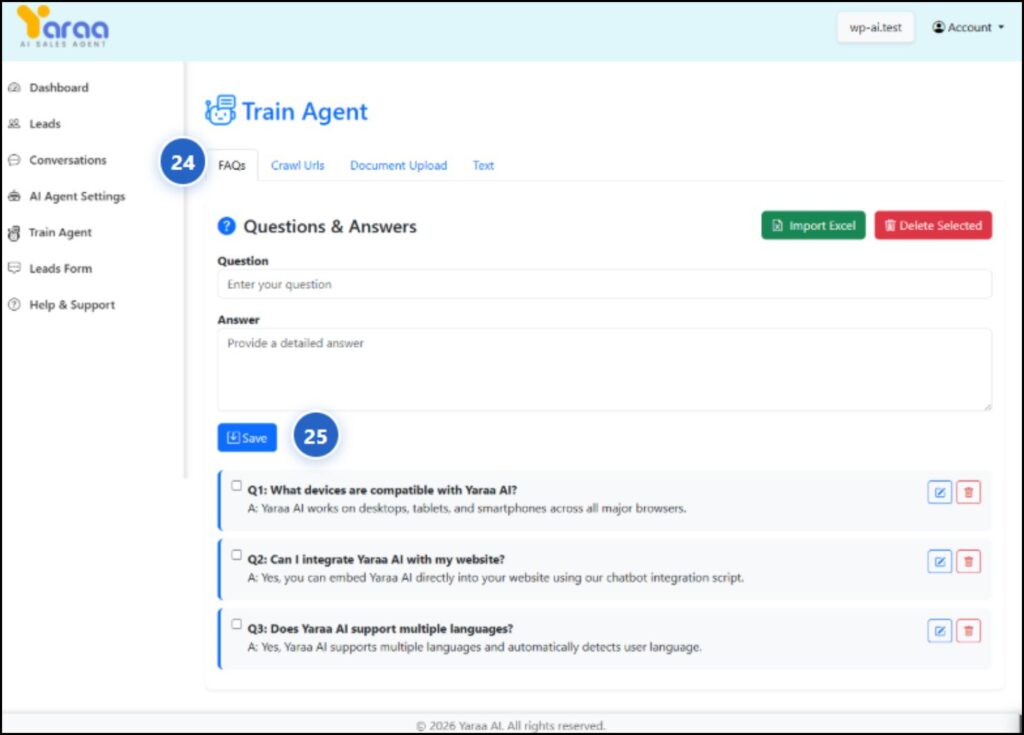
Task: Click the wp-ai.test site button
Action: click(x=875, y=27)
